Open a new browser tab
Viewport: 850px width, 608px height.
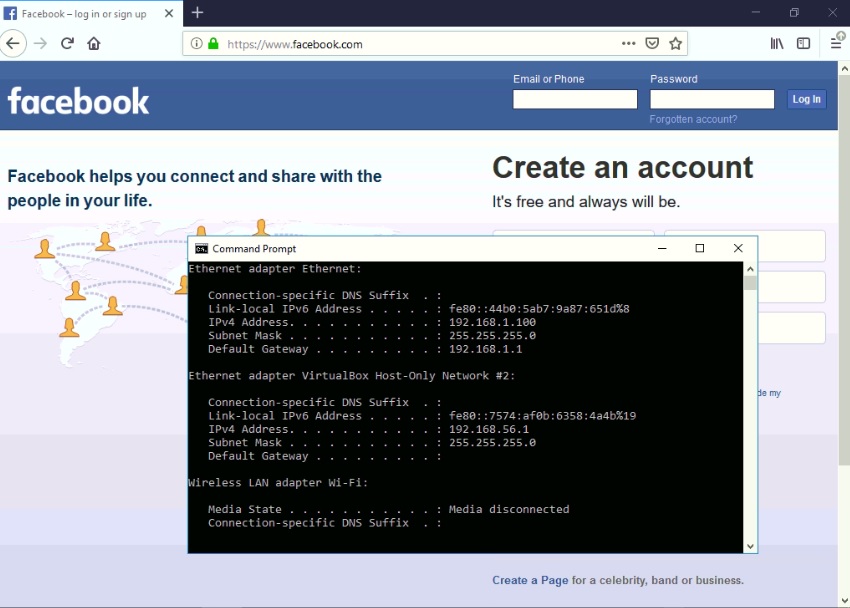[x=196, y=13]
